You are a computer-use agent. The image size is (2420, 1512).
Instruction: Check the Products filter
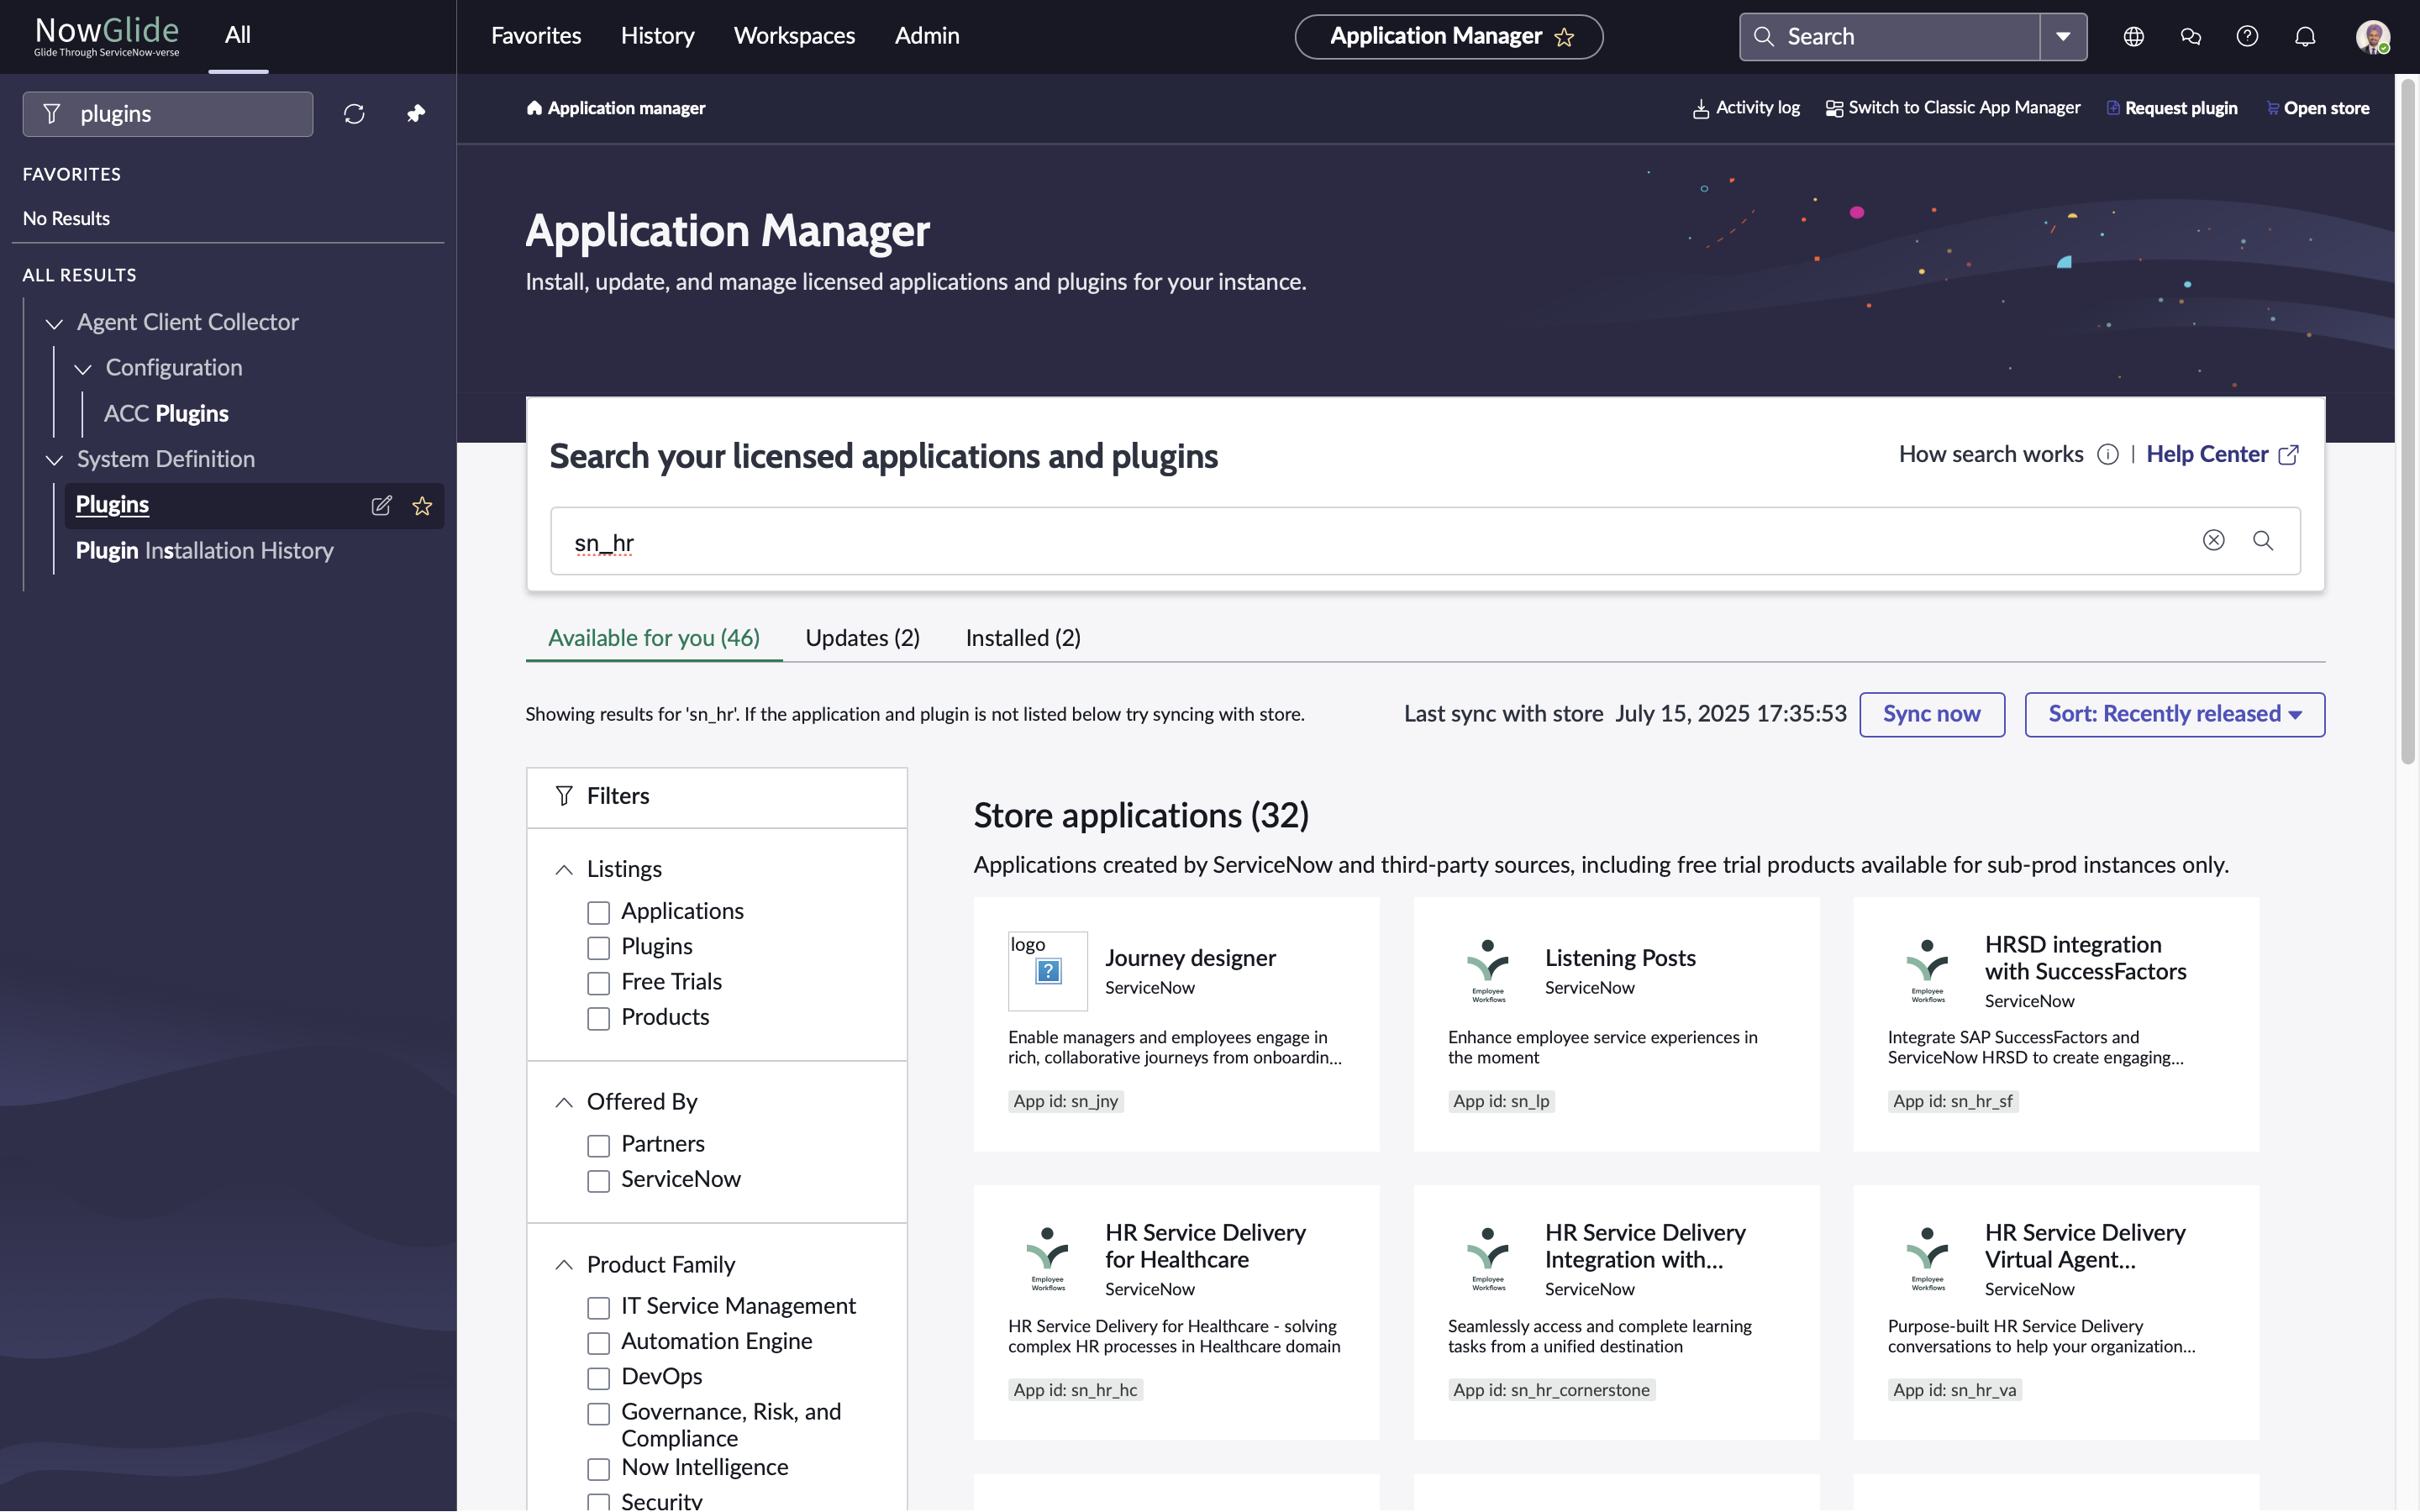click(598, 1018)
